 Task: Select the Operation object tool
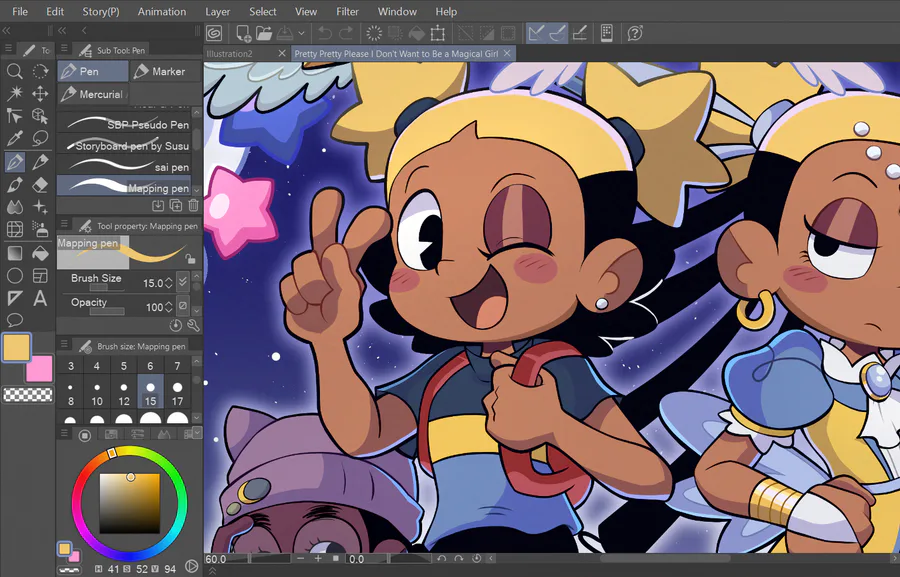coord(15,116)
